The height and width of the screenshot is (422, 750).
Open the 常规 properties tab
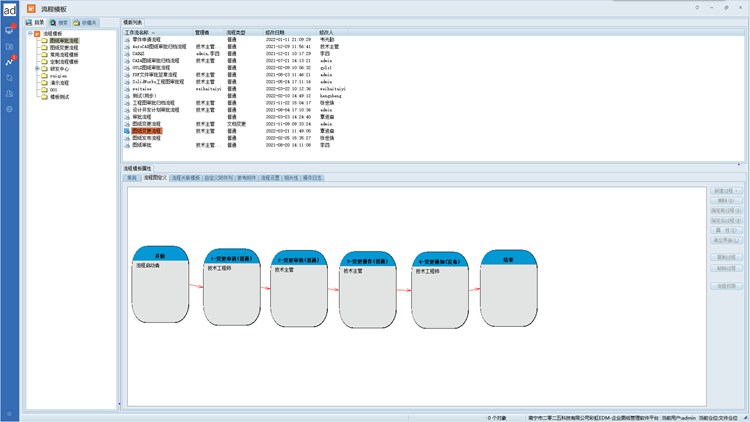(131, 177)
